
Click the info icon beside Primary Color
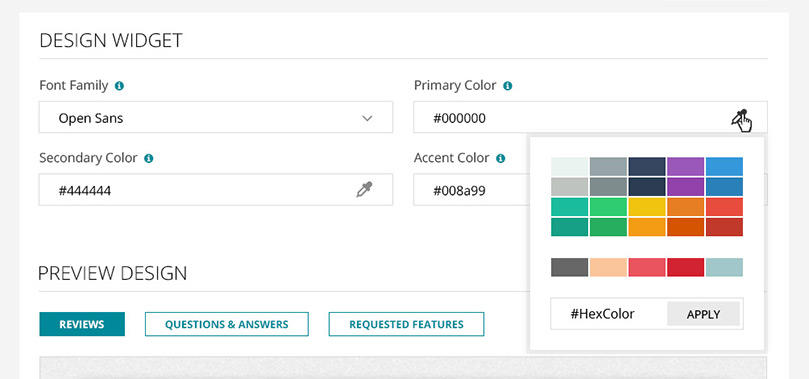(508, 86)
